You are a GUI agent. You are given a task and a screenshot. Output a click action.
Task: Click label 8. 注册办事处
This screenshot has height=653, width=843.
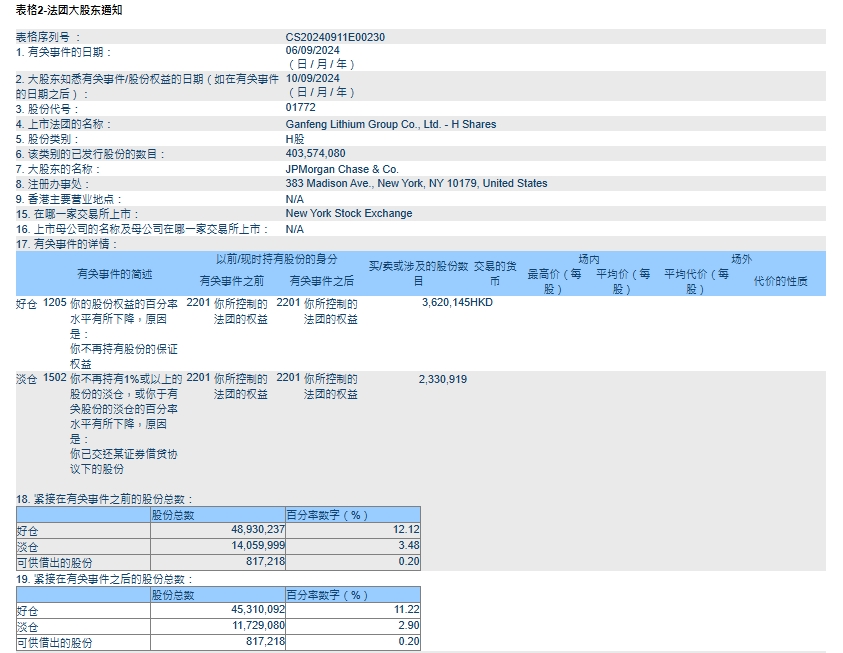53,184
